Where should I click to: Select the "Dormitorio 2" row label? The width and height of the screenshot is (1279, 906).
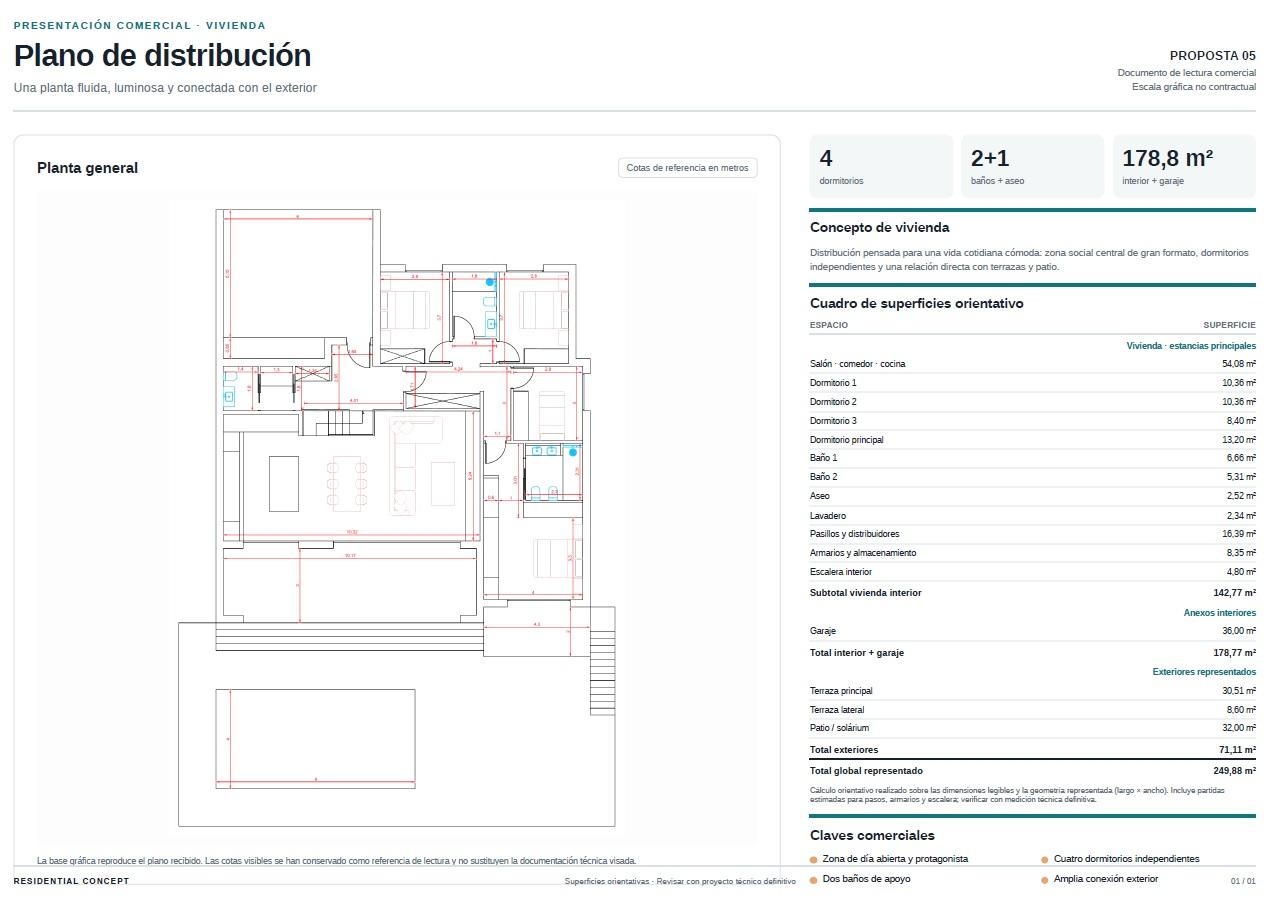[x=833, y=402]
